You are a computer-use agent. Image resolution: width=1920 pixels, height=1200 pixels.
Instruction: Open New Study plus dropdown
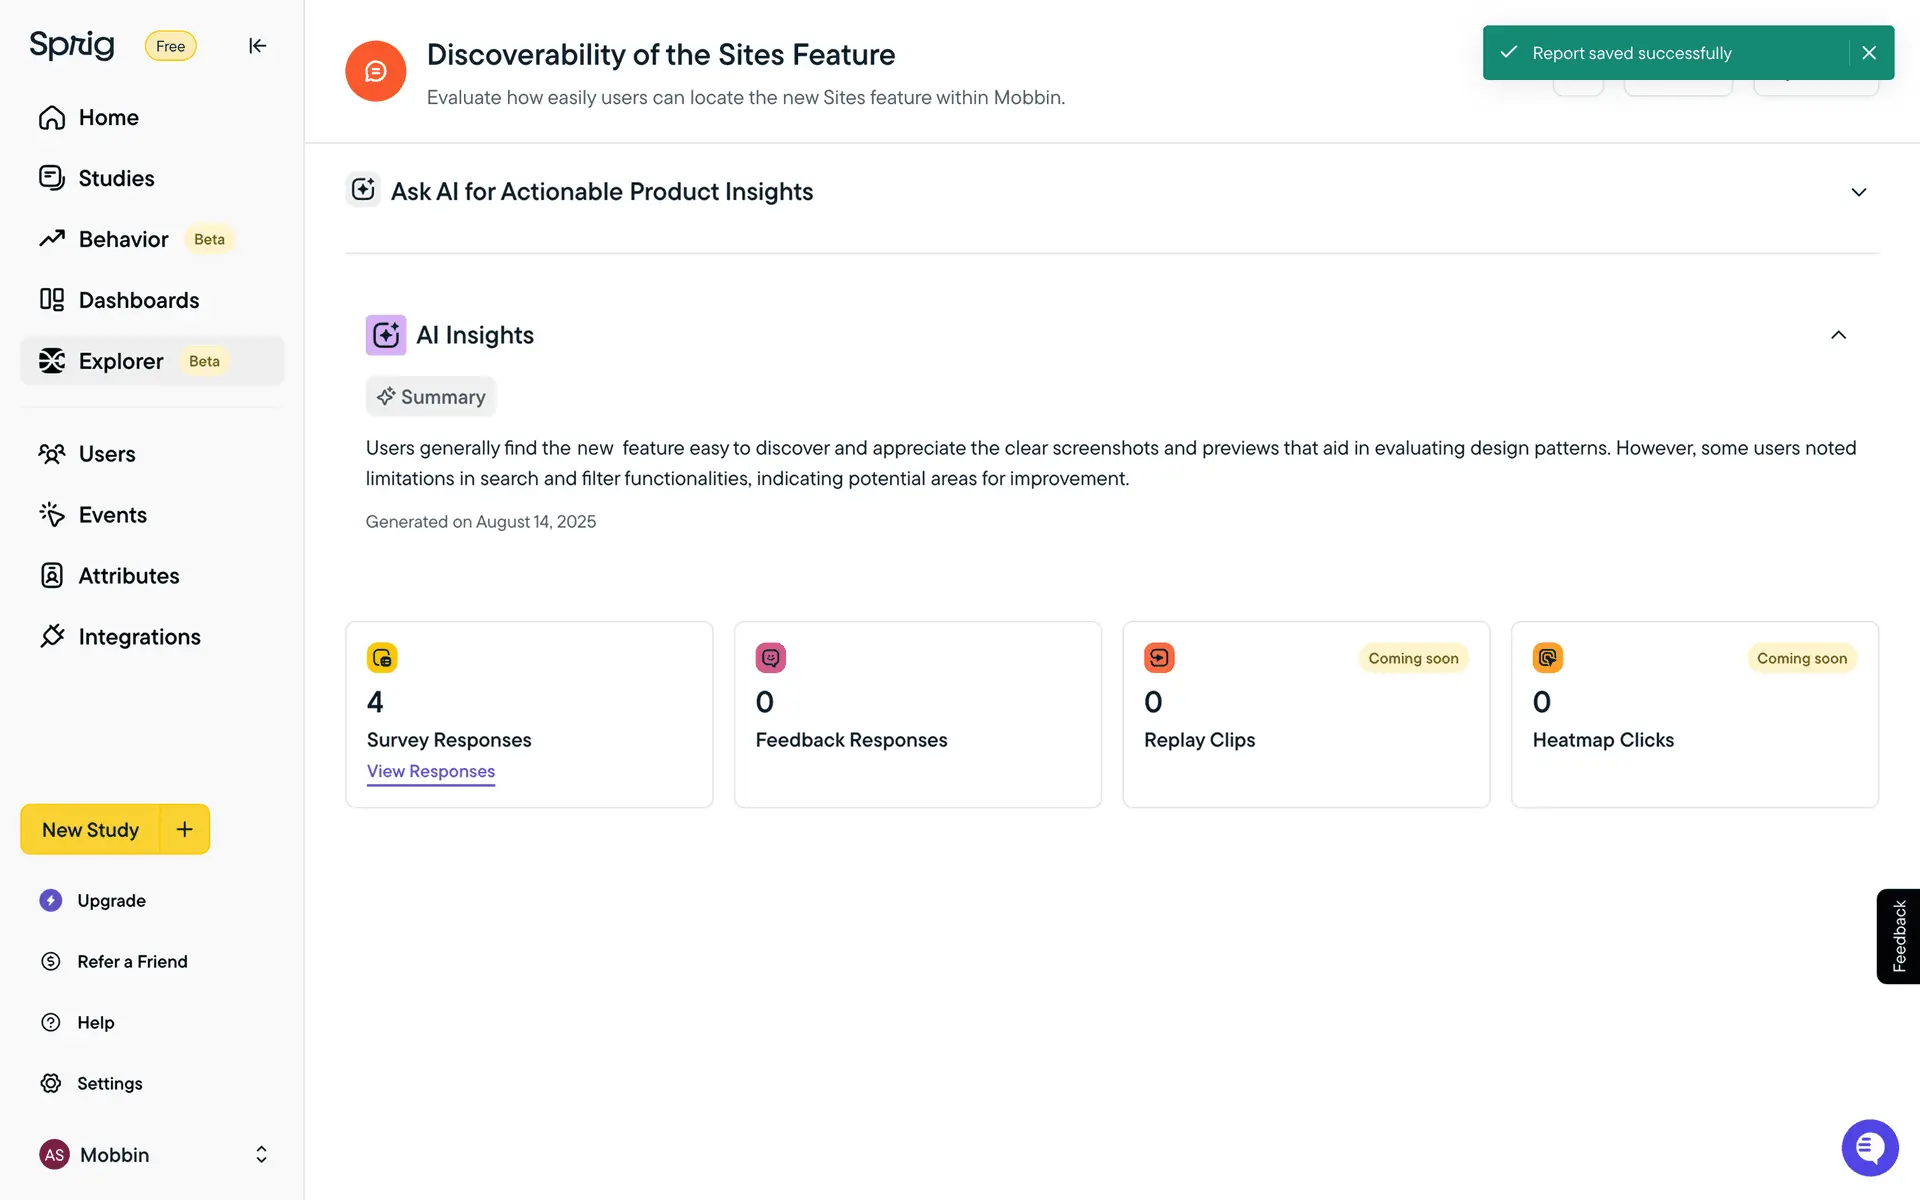(185, 829)
